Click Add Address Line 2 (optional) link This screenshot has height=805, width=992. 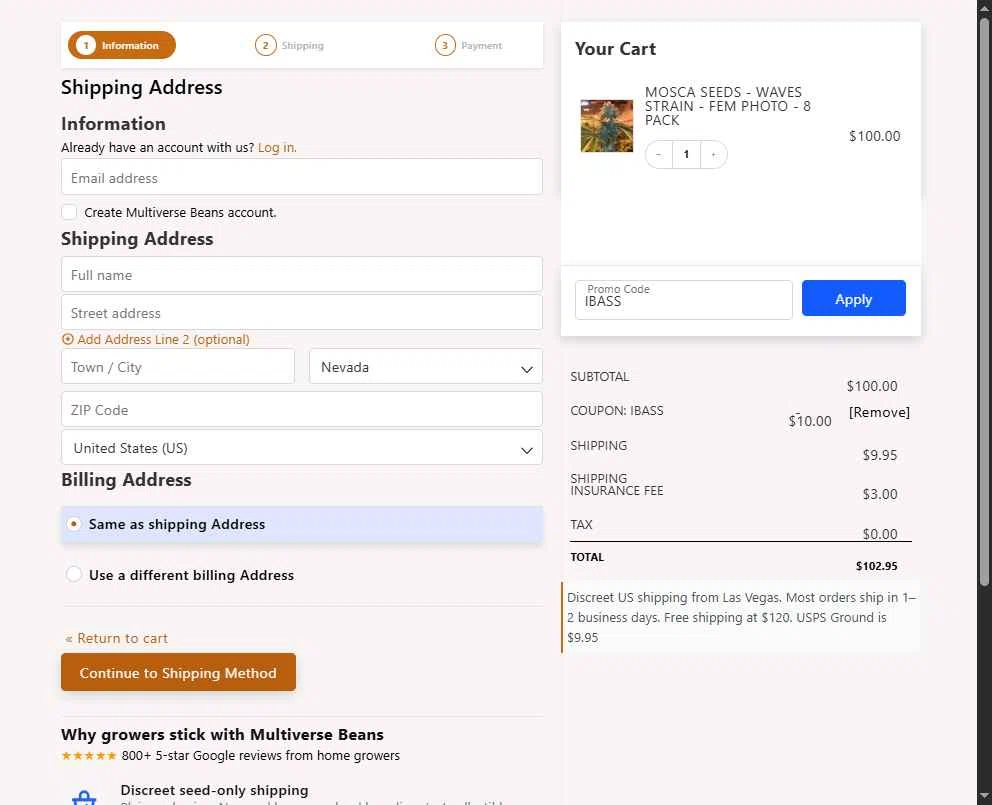(163, 339)
